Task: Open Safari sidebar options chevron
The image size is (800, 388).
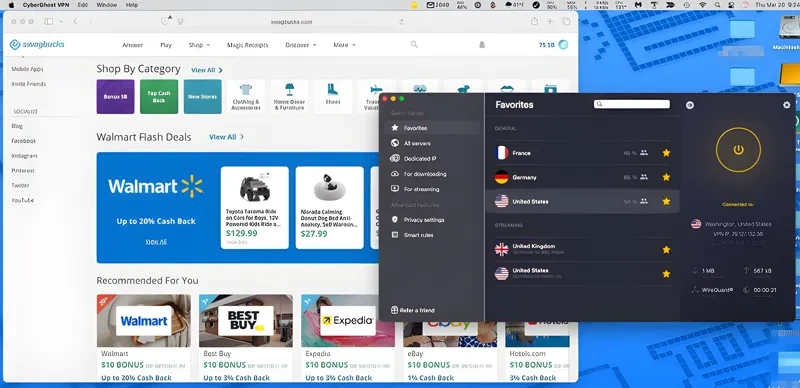Action: point(61,21)
